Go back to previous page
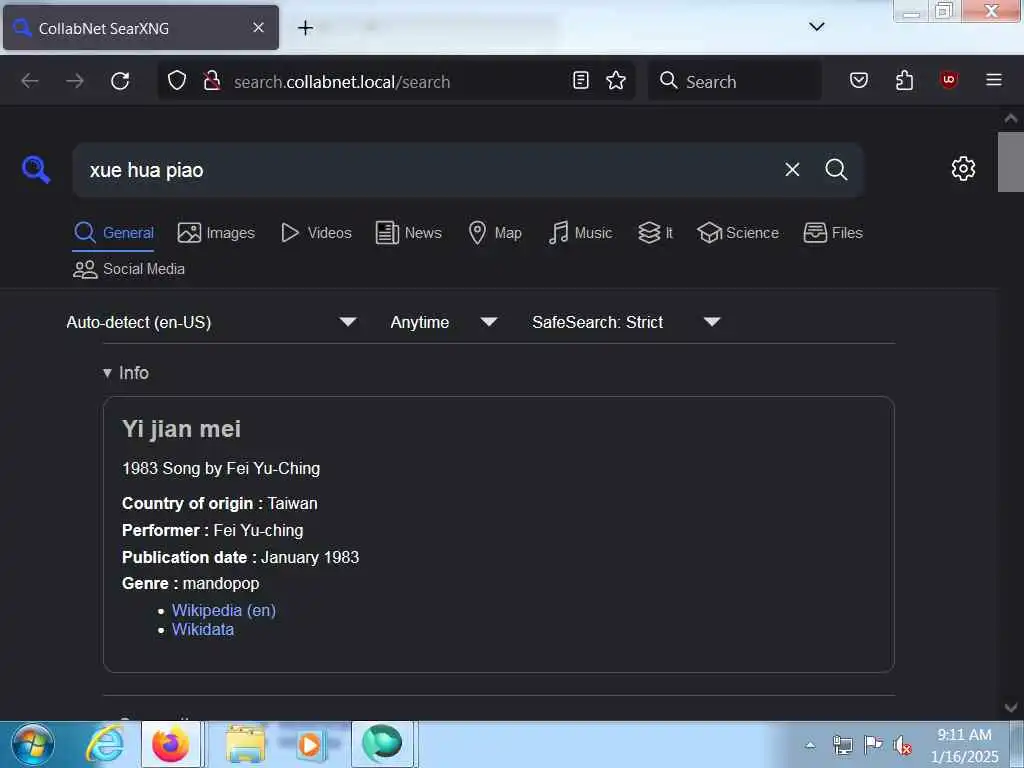Image resolution: width=1024 pixels, height=768 pixels. tap(30, 81)
